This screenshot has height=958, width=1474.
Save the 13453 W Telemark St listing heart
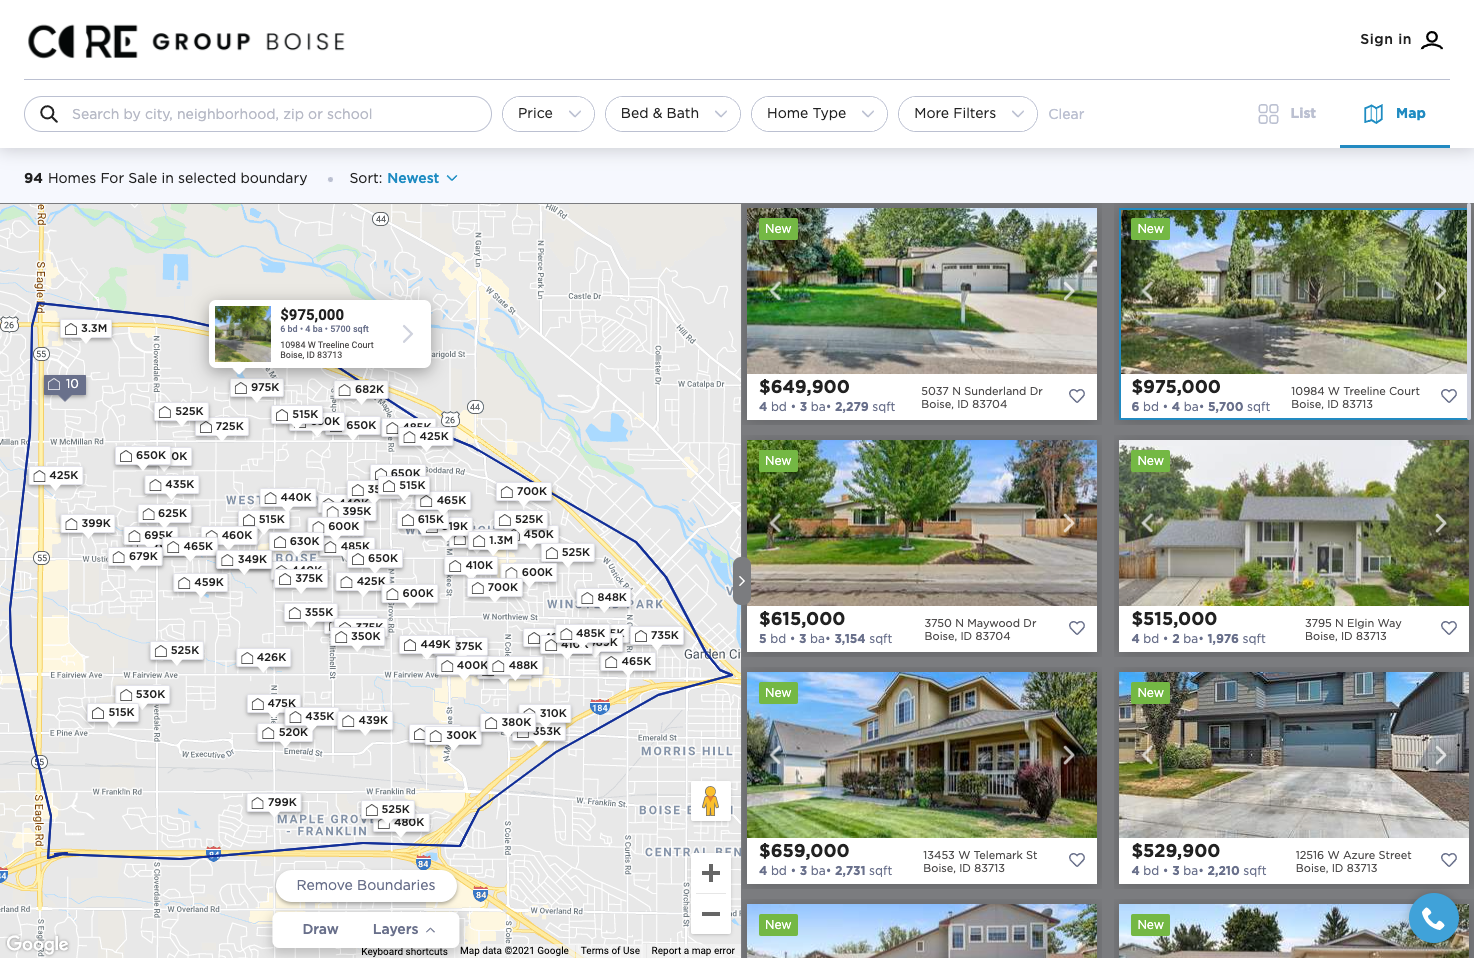pyautogui.click(x=1076, y=860)
